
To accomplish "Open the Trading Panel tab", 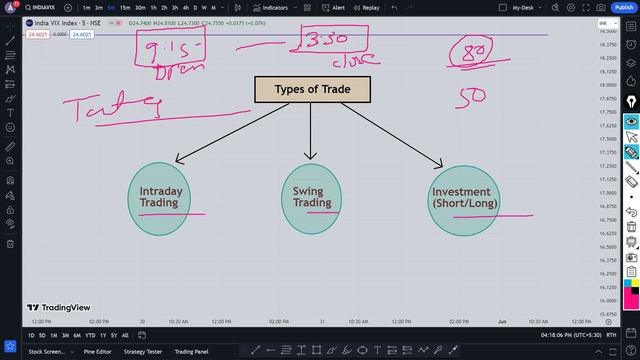I will tap(191, 351).
